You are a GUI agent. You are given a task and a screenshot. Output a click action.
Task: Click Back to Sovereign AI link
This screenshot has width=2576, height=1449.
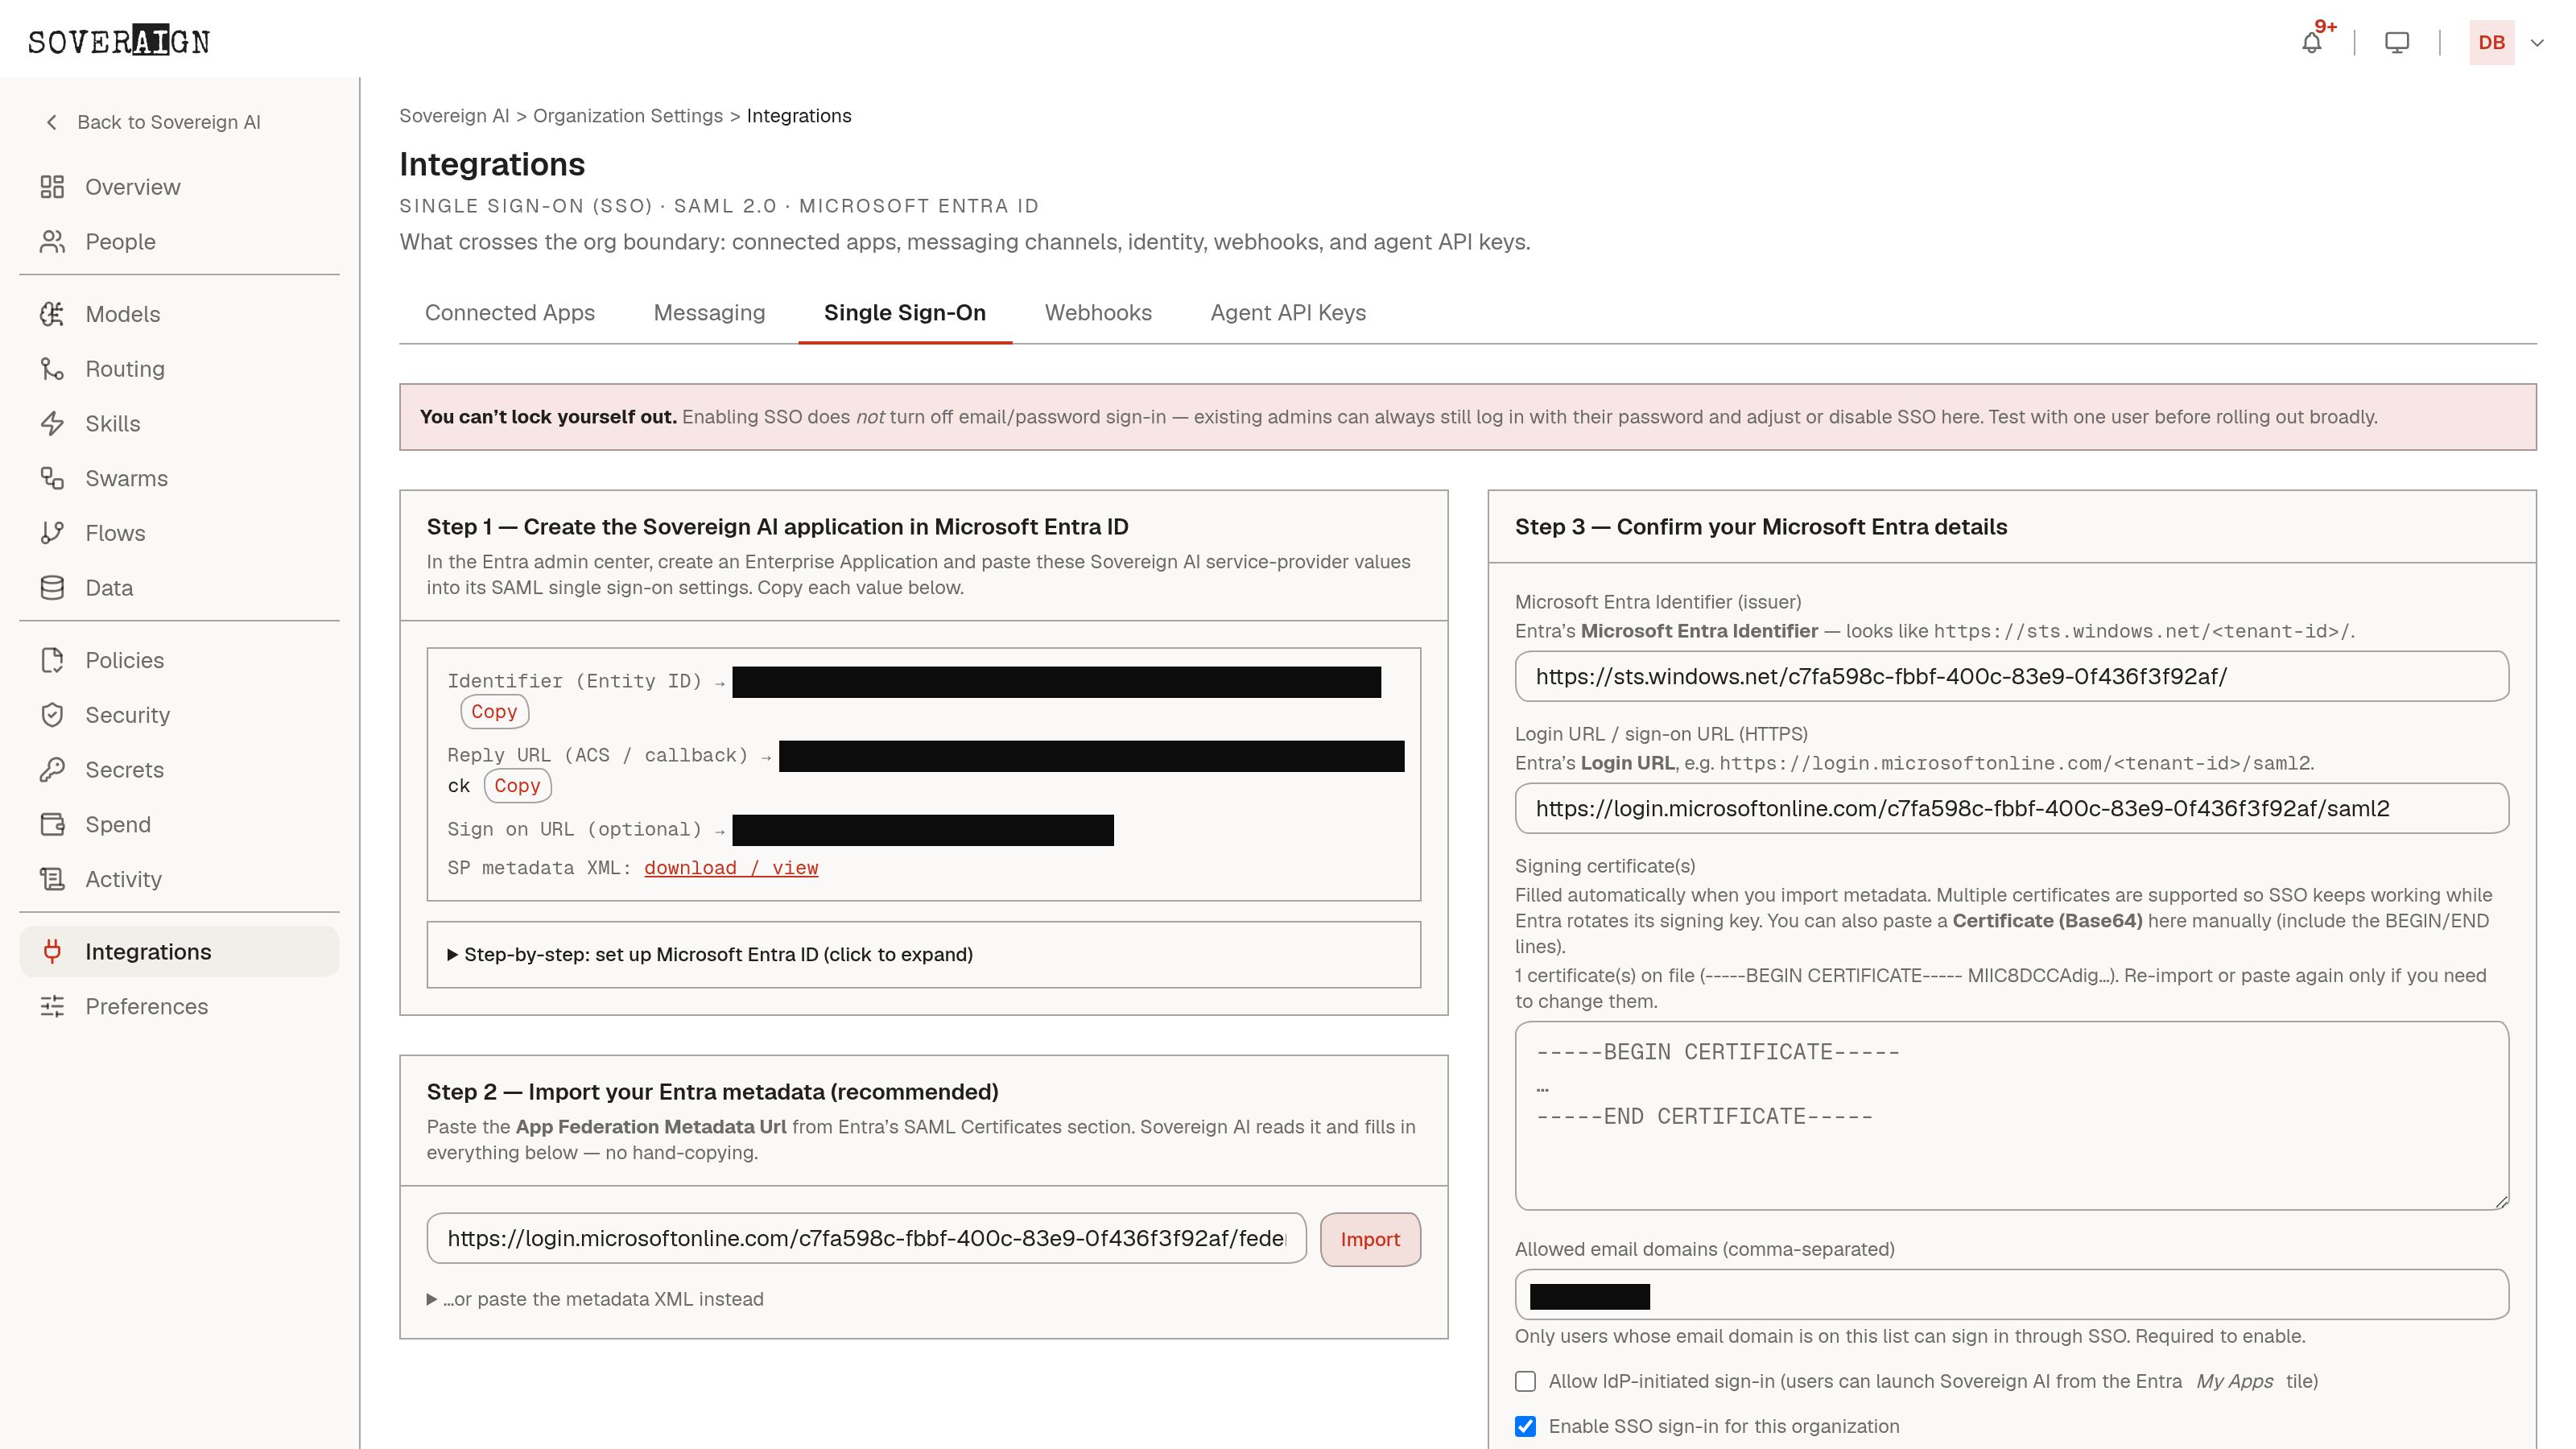[x=168, y=122]
